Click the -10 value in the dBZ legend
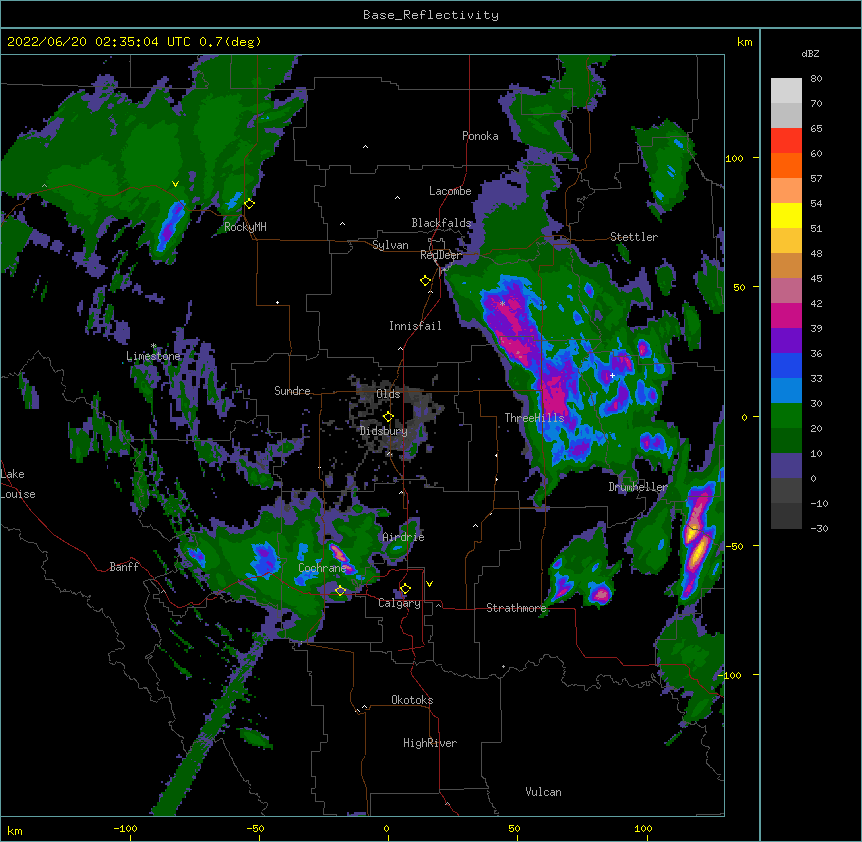862x842 pixels. pyautogui.click(x=819, y=503)
